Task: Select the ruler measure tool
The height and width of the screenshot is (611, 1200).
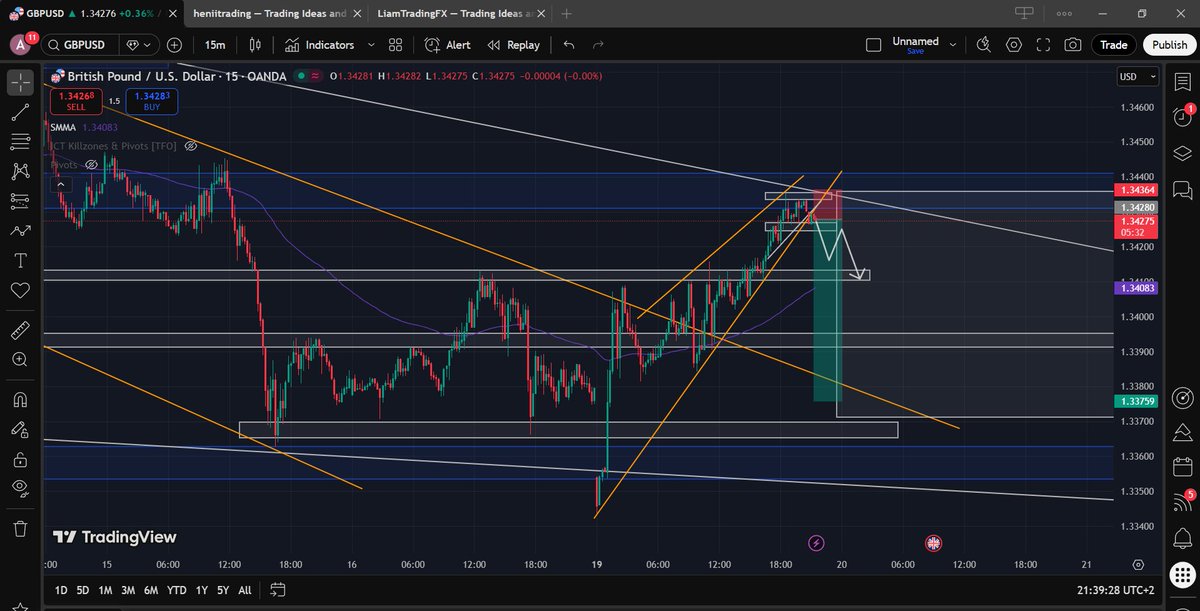Action: (20, 329)
